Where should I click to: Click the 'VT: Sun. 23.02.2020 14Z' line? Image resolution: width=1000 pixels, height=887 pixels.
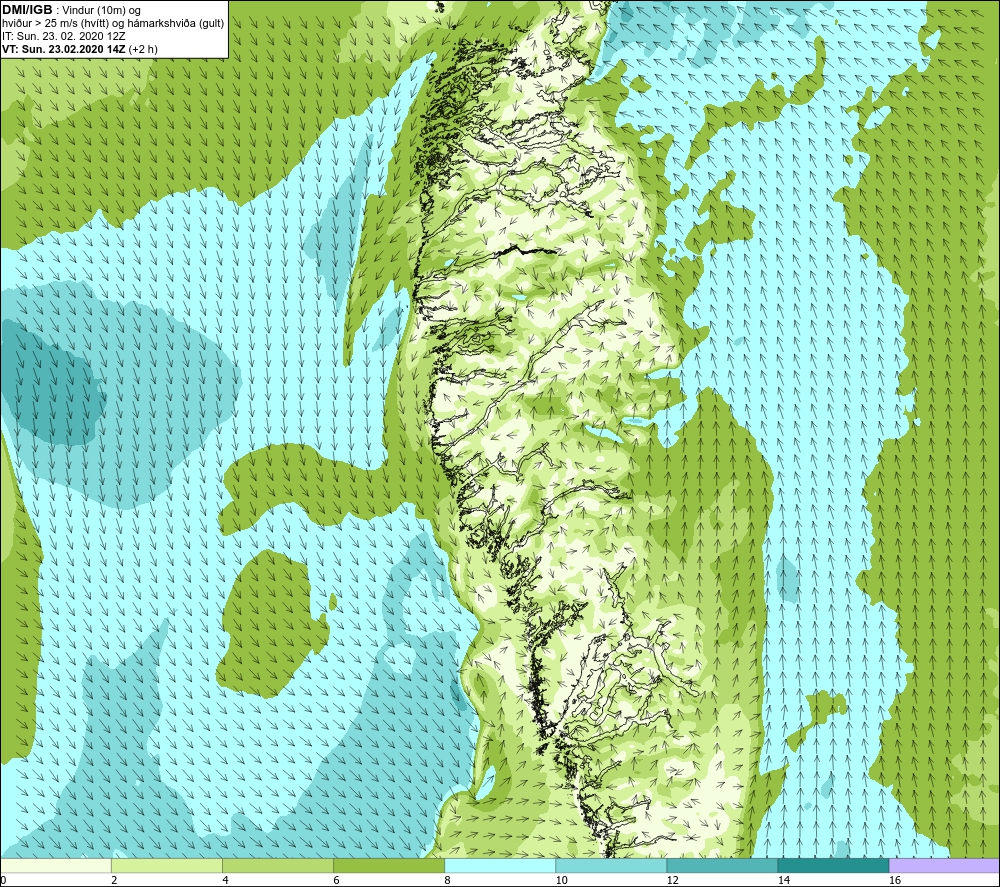[x=64, y=49]
